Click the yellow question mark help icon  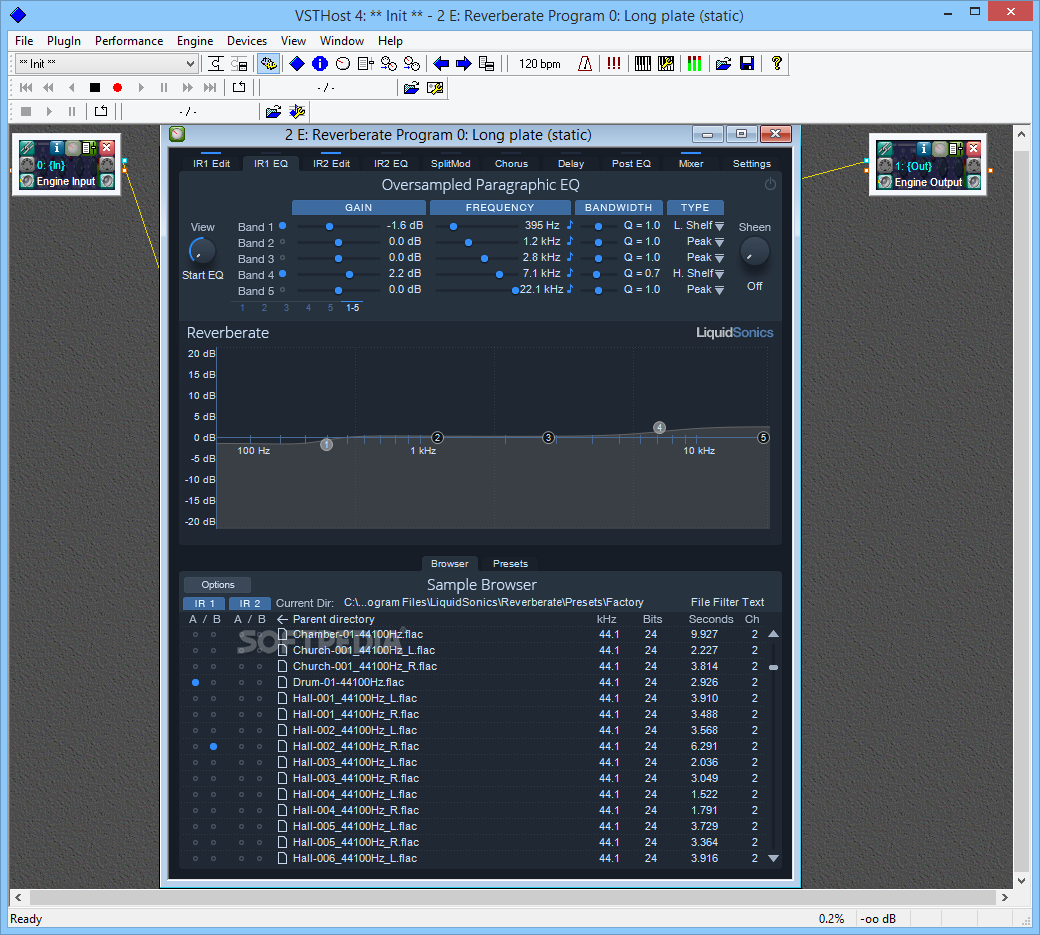point(776,64)
